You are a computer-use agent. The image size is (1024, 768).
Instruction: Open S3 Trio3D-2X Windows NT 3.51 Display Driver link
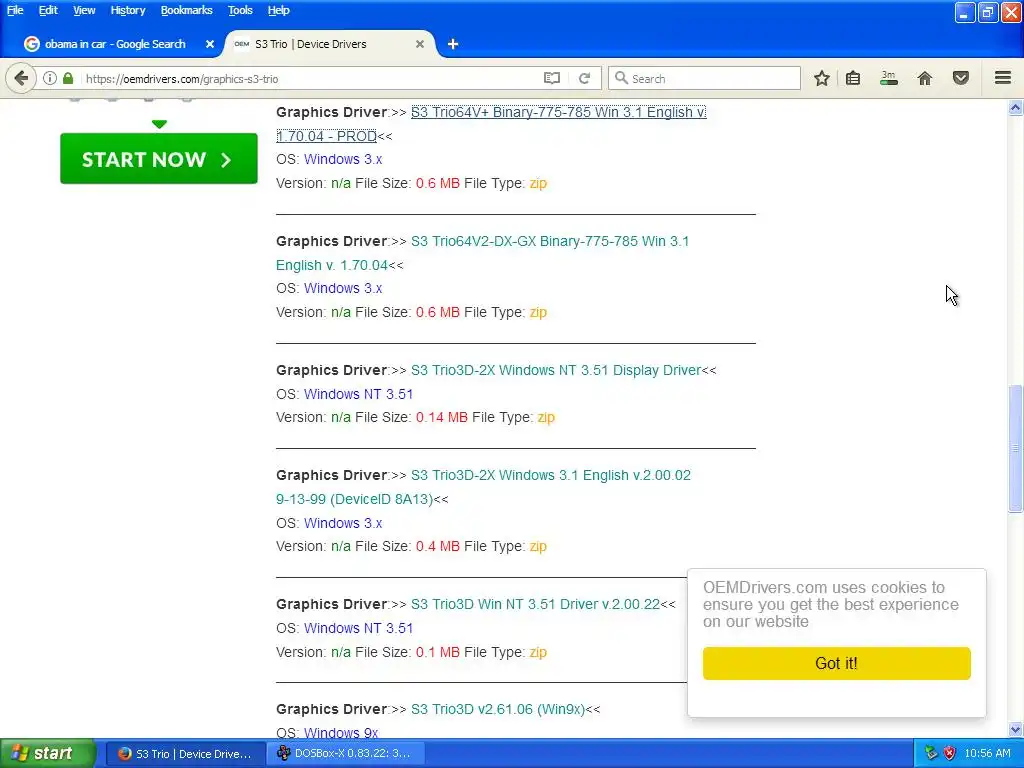(556, 370)
